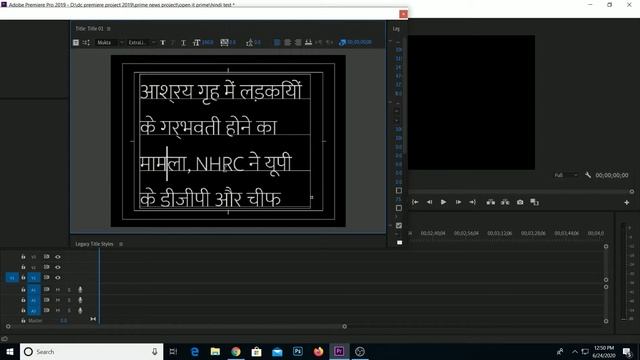Click the leading icon in title toolbar
This screenshot has height=360, width=640.
(249, 42)
